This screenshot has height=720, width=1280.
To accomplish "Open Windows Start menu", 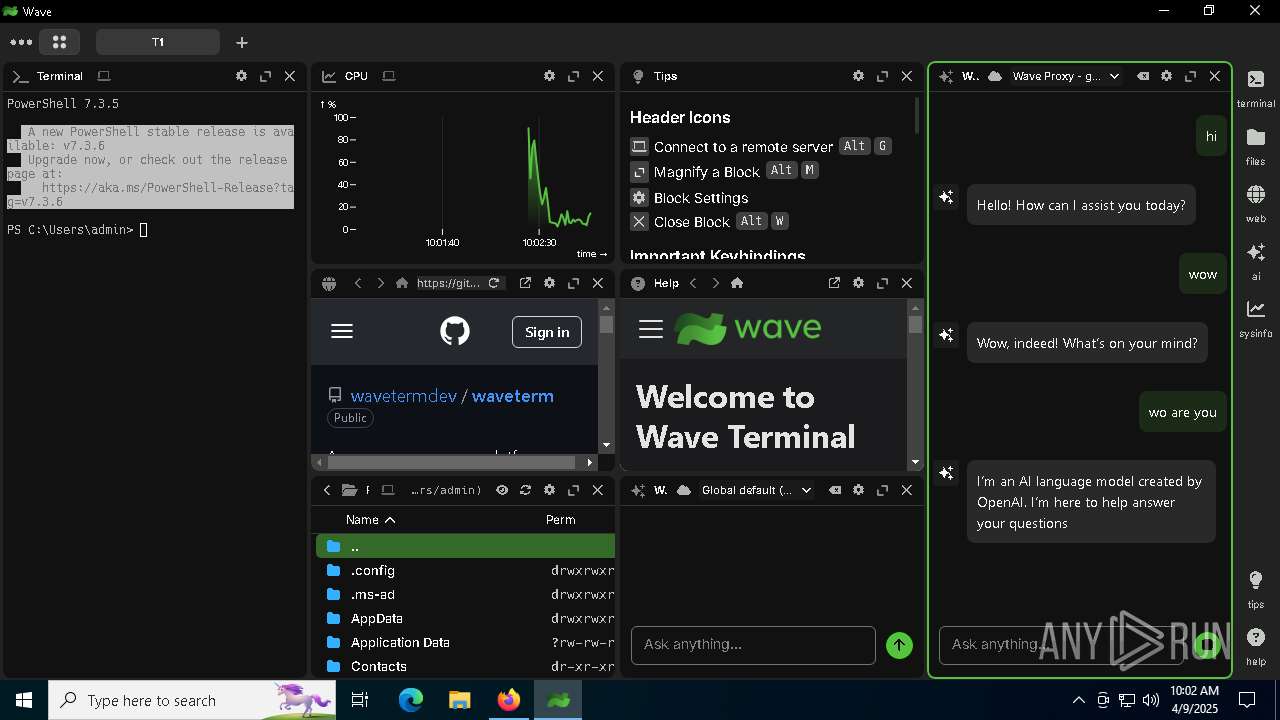I will pos(24,700).
